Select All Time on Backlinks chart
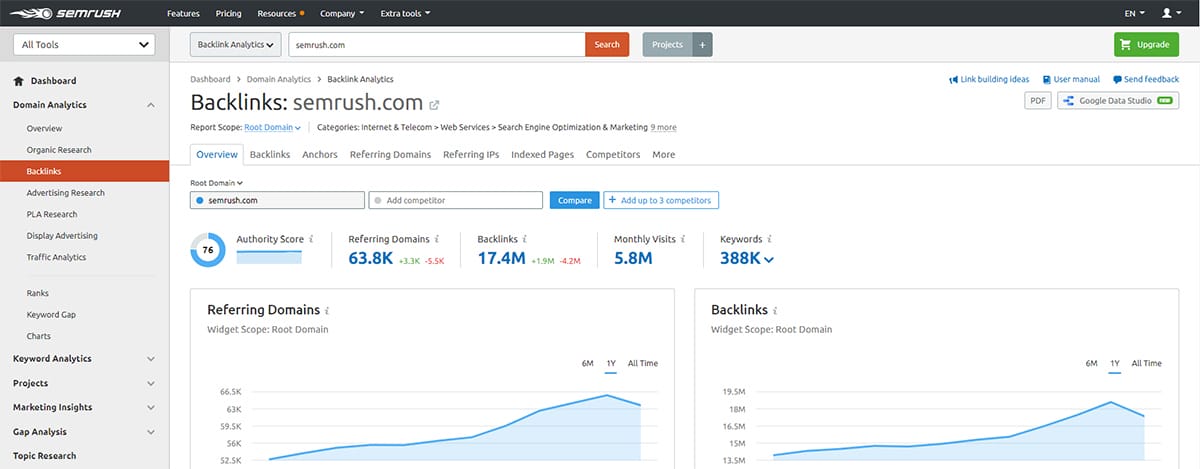The image size is (1200, 469). point(1146,363)
